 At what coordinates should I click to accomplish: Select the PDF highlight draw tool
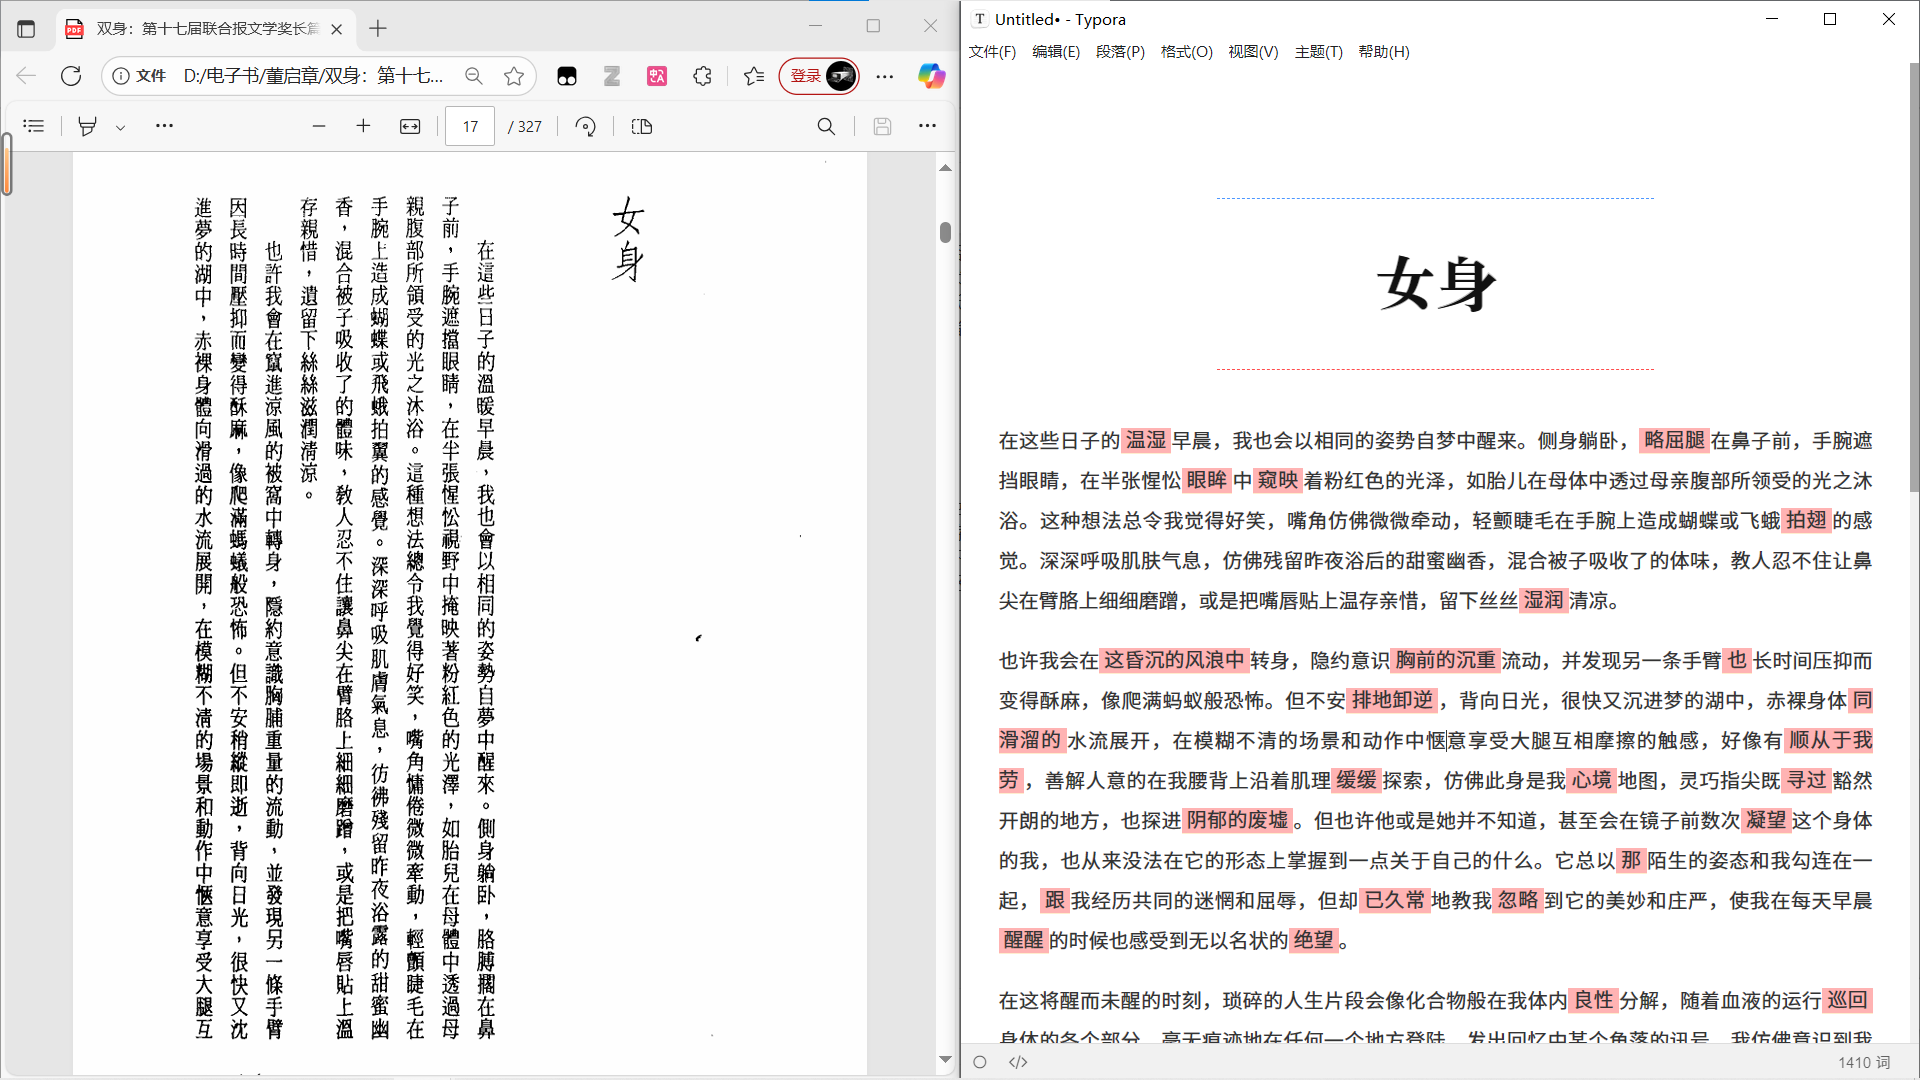pyautogui.click(x=87, y=126)
